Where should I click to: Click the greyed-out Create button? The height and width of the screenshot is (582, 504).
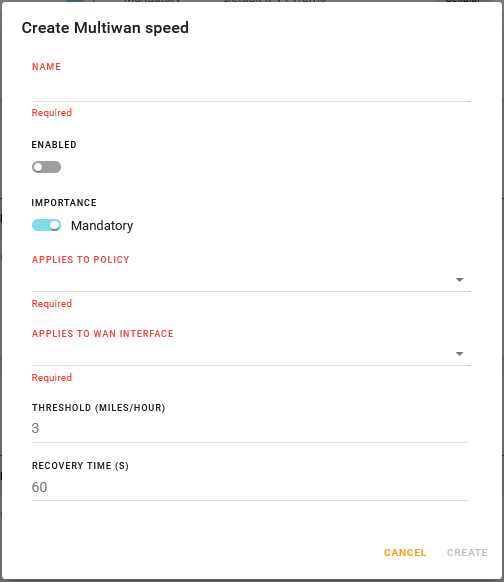tap(467, 553)
